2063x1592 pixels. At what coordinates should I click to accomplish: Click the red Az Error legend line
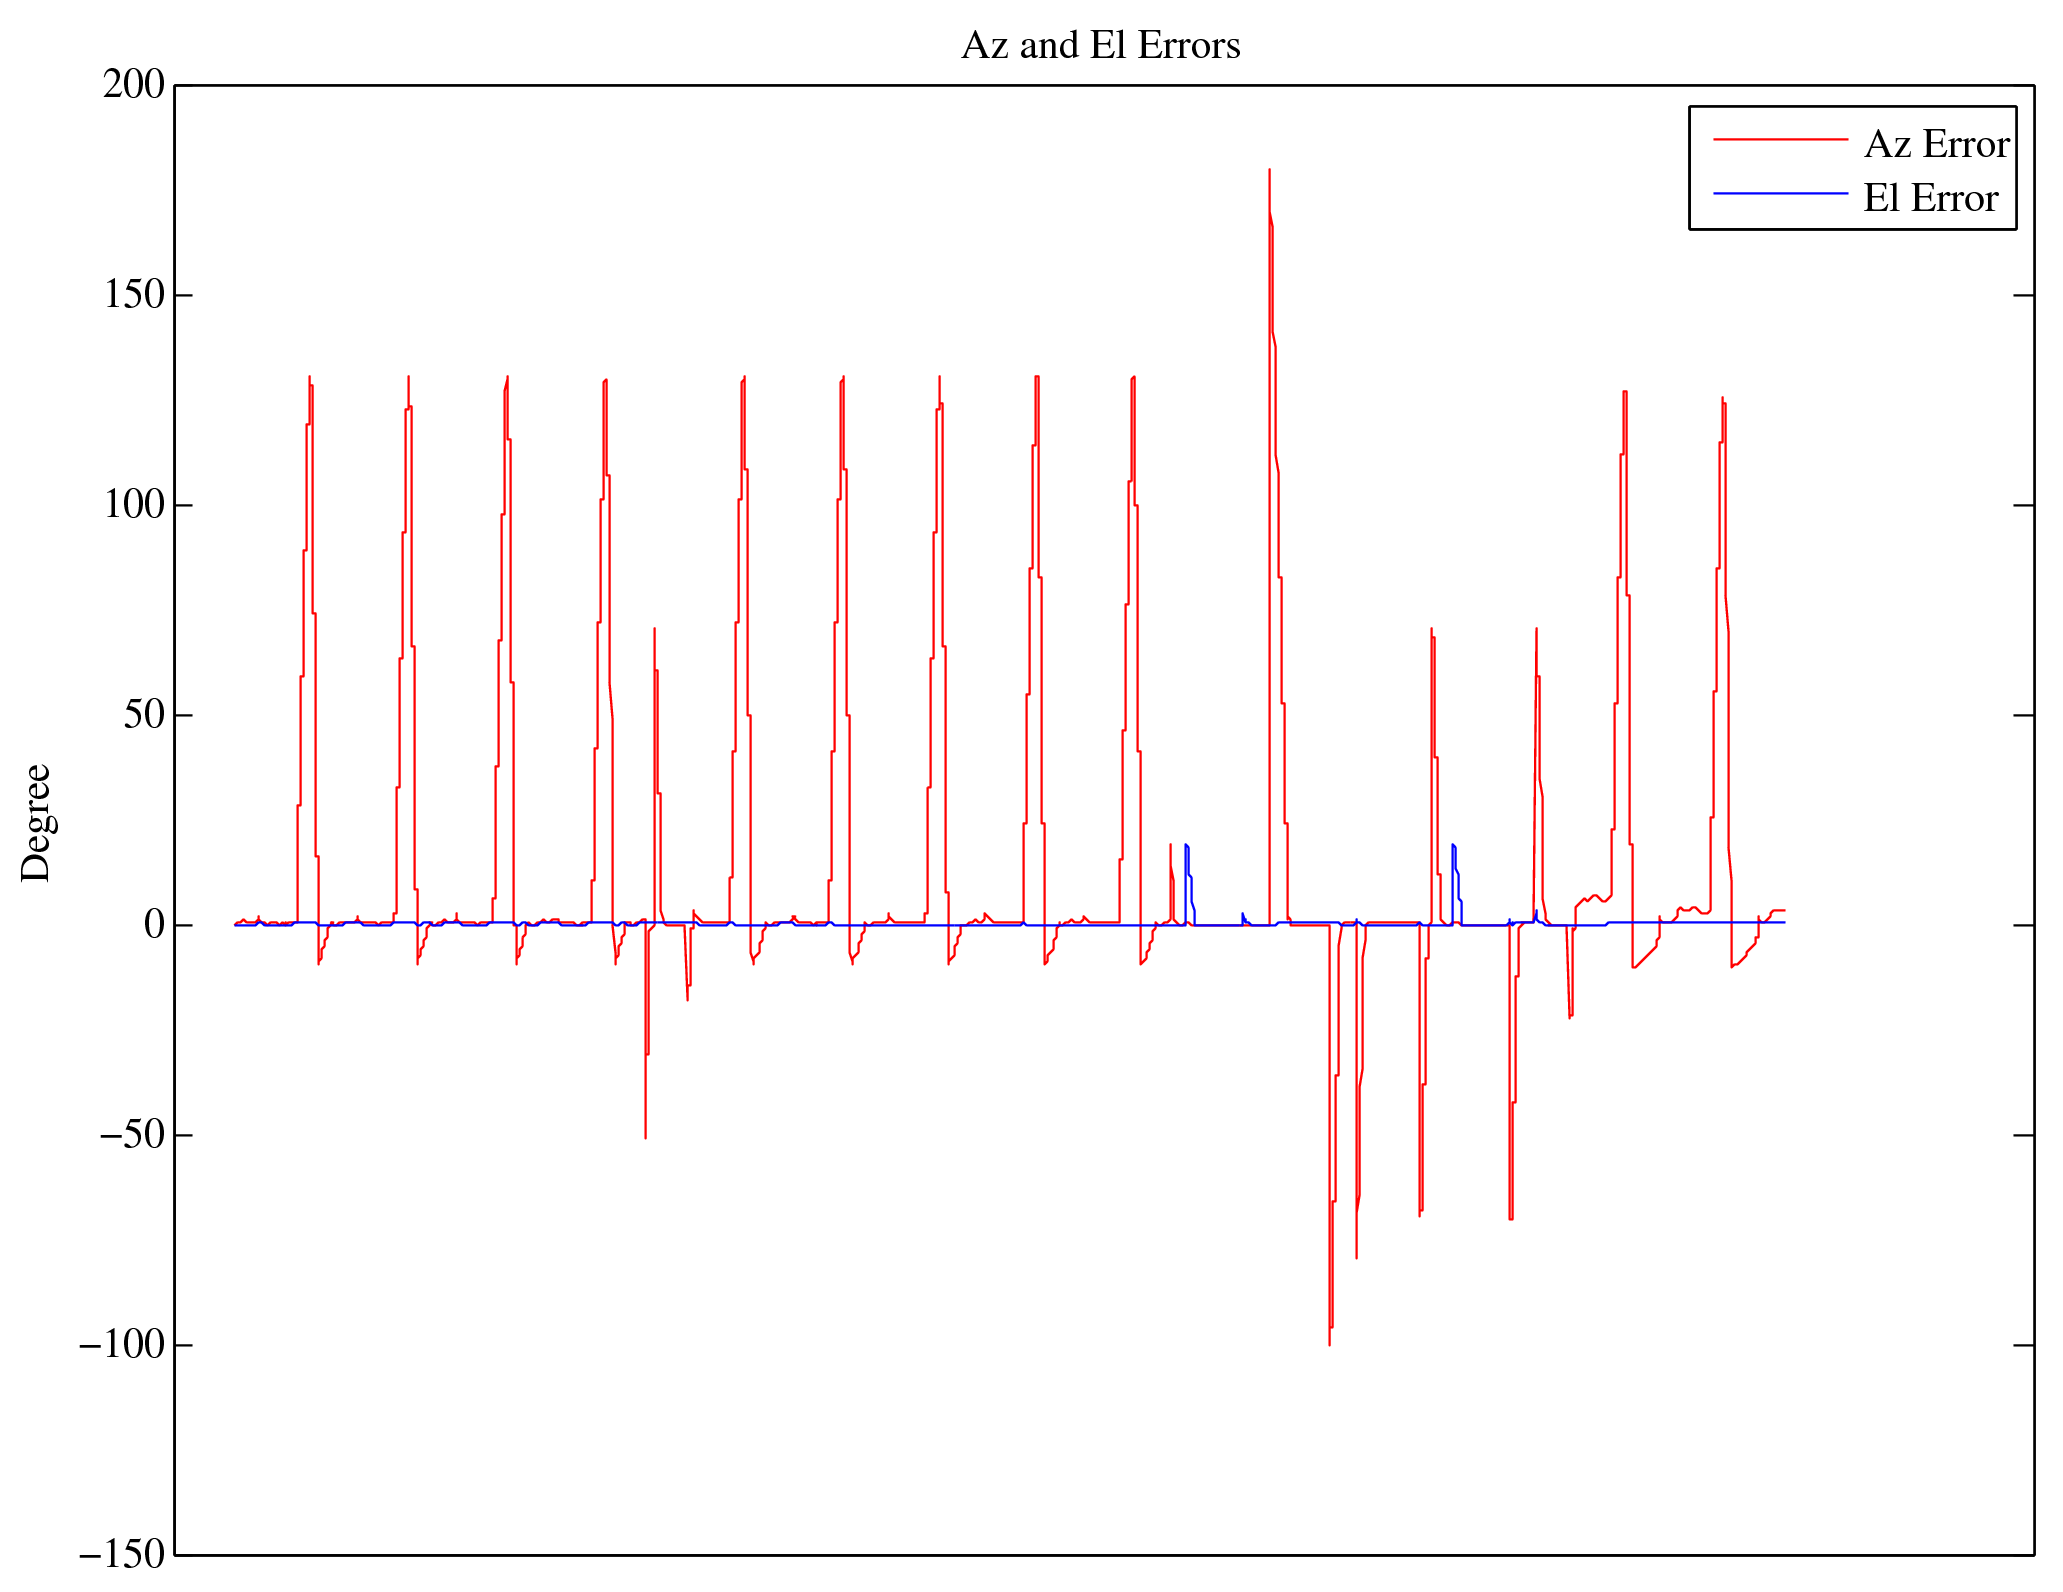[1780, 140]
